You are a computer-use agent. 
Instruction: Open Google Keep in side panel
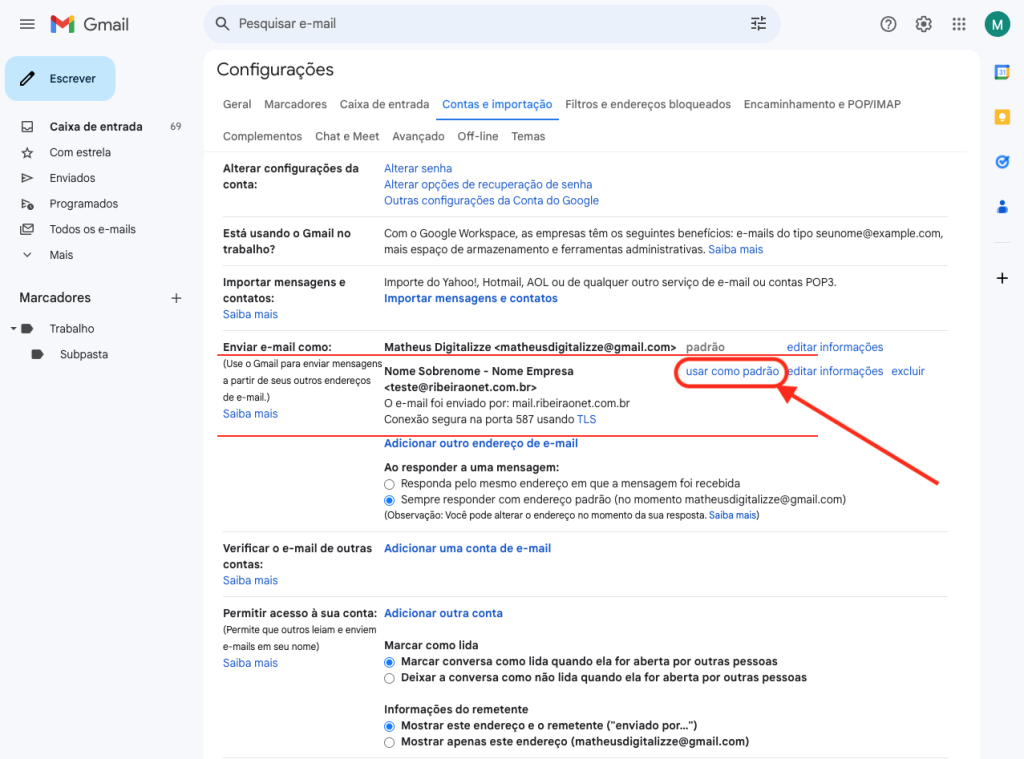coord(1002,117)
